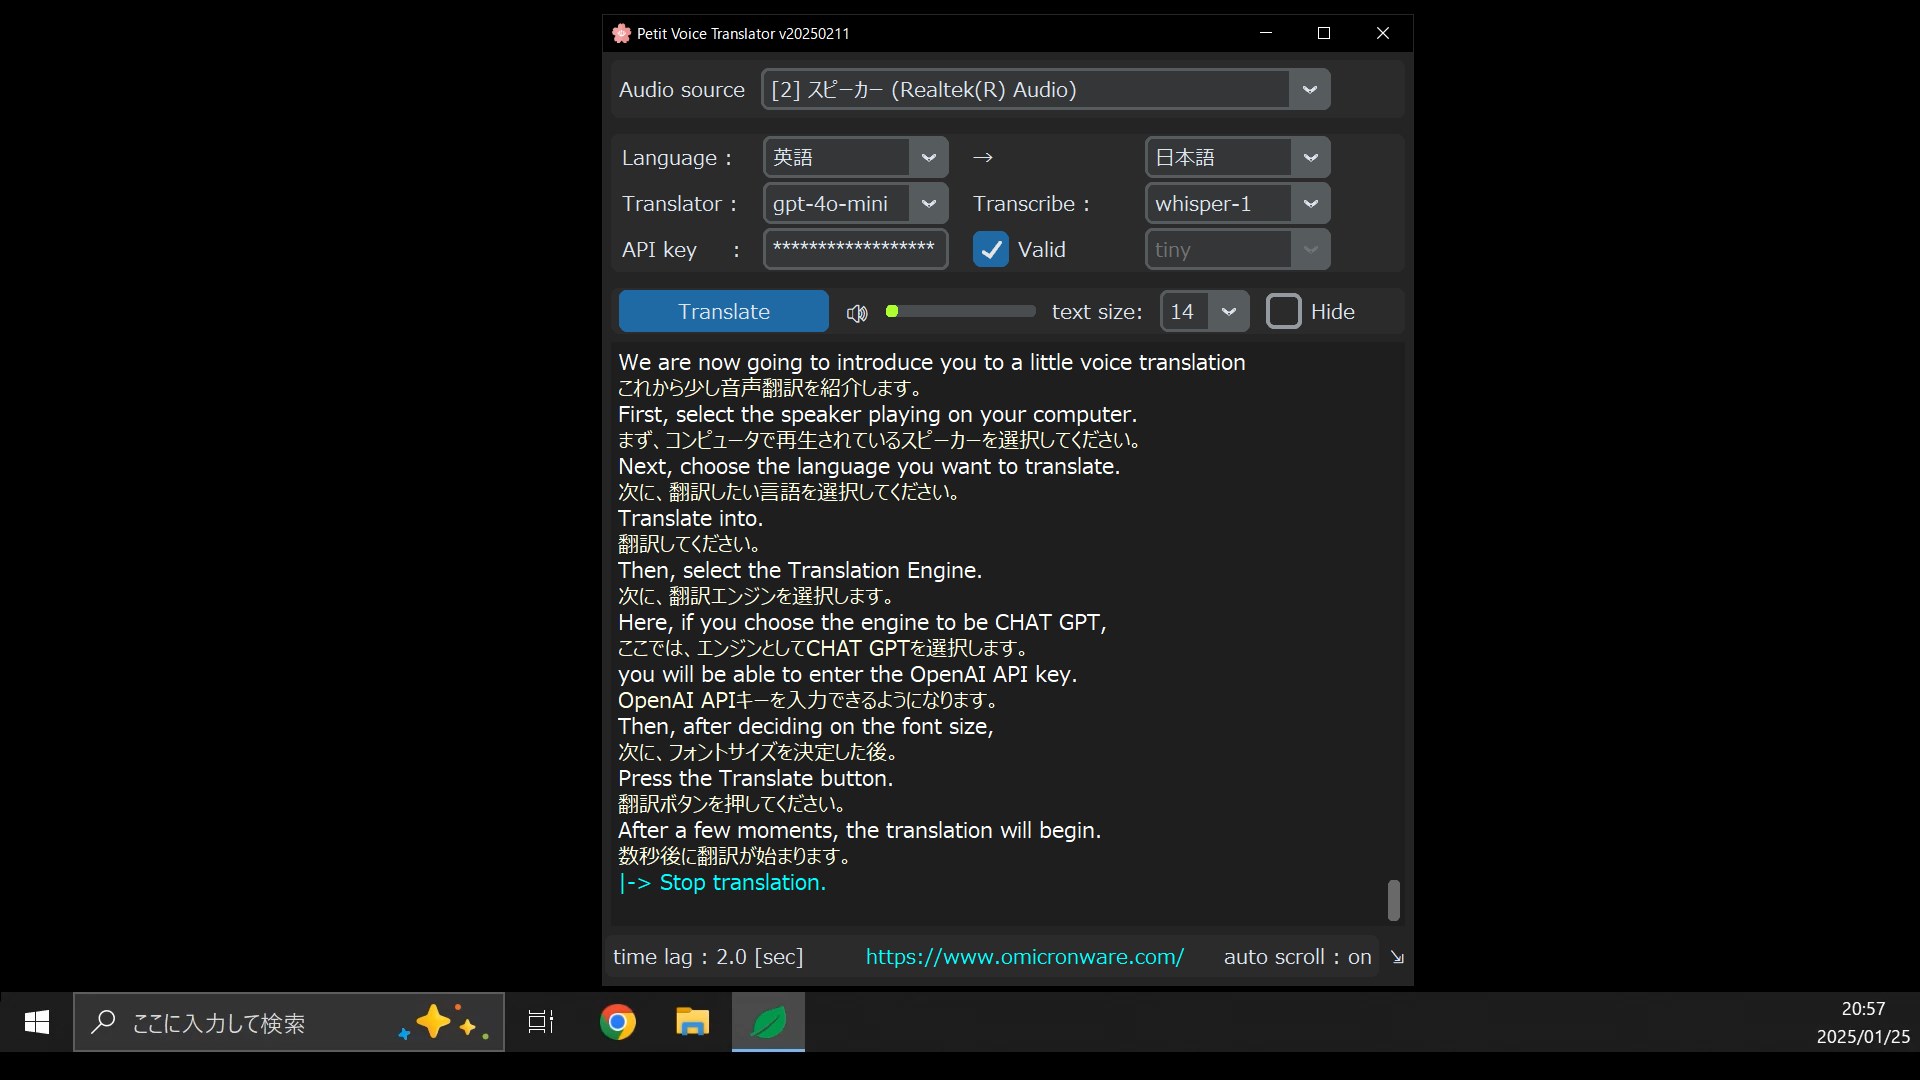The height and width of the screenshot is (1080, 1920).
Task: Open the omicronware.com website link
Action: [x=1024, y=957]
